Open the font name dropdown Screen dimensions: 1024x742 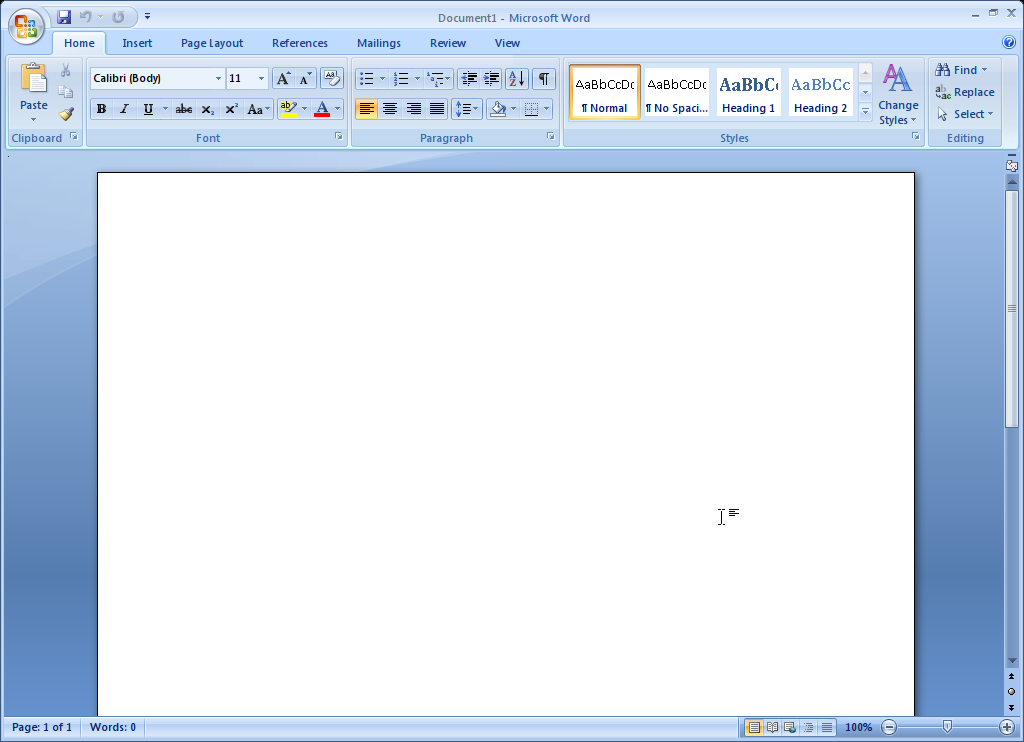pyautogui.click(x=218, y=78)
